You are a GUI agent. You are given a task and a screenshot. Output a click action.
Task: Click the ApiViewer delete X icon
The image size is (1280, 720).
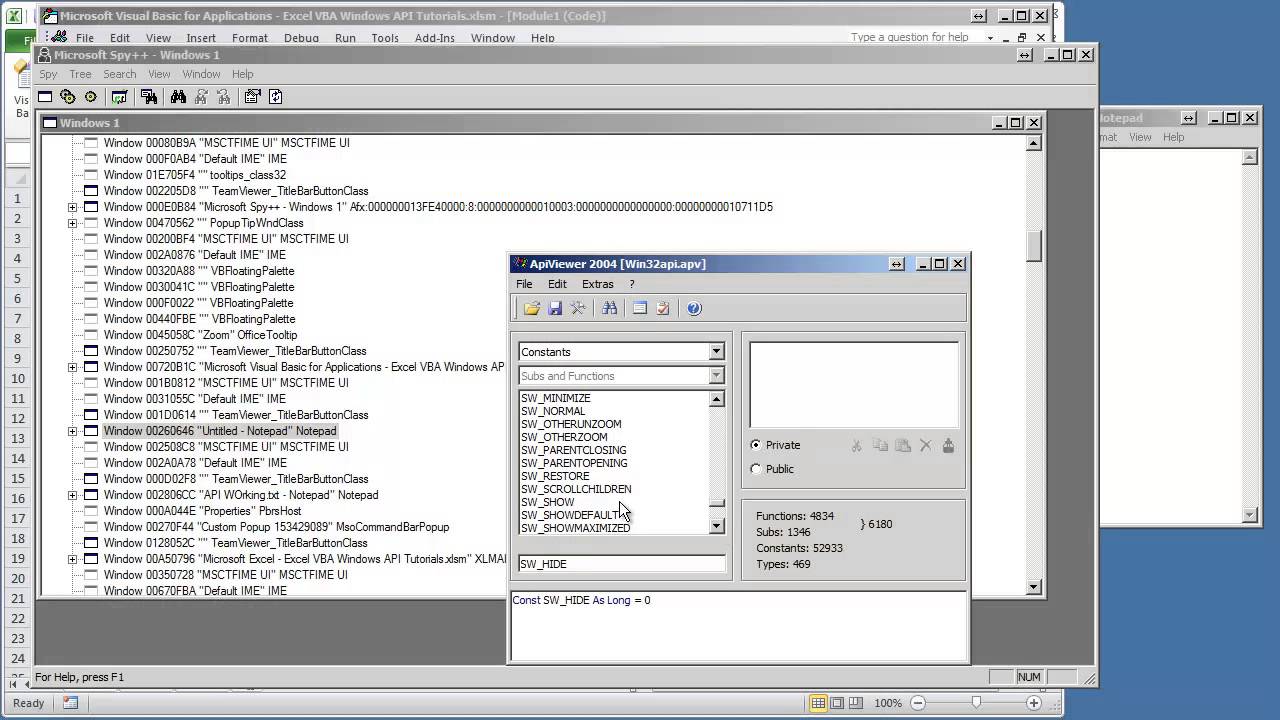(x=926, y=446)
